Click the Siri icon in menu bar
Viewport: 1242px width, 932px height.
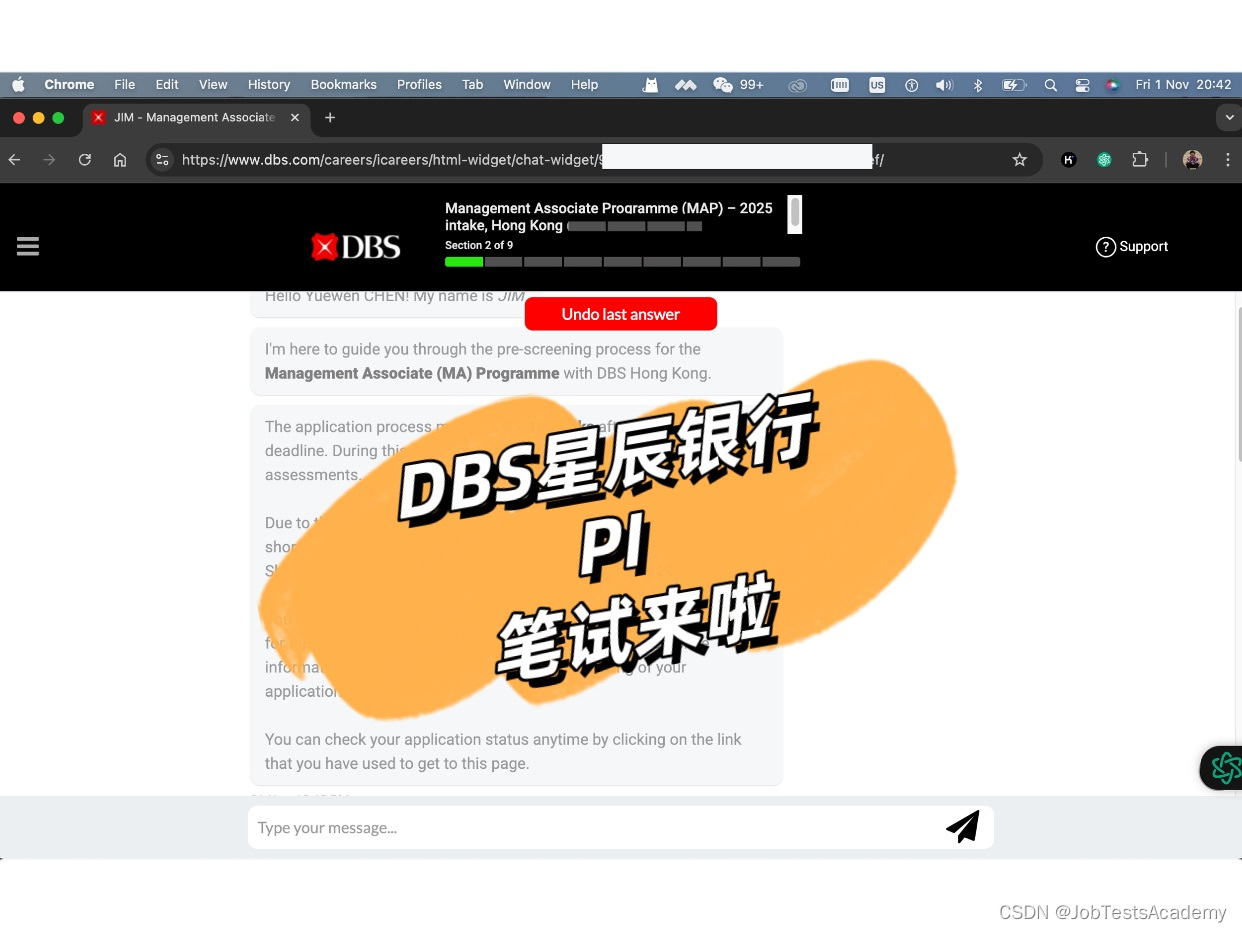pyautogui.click(x=1112, y=85)
